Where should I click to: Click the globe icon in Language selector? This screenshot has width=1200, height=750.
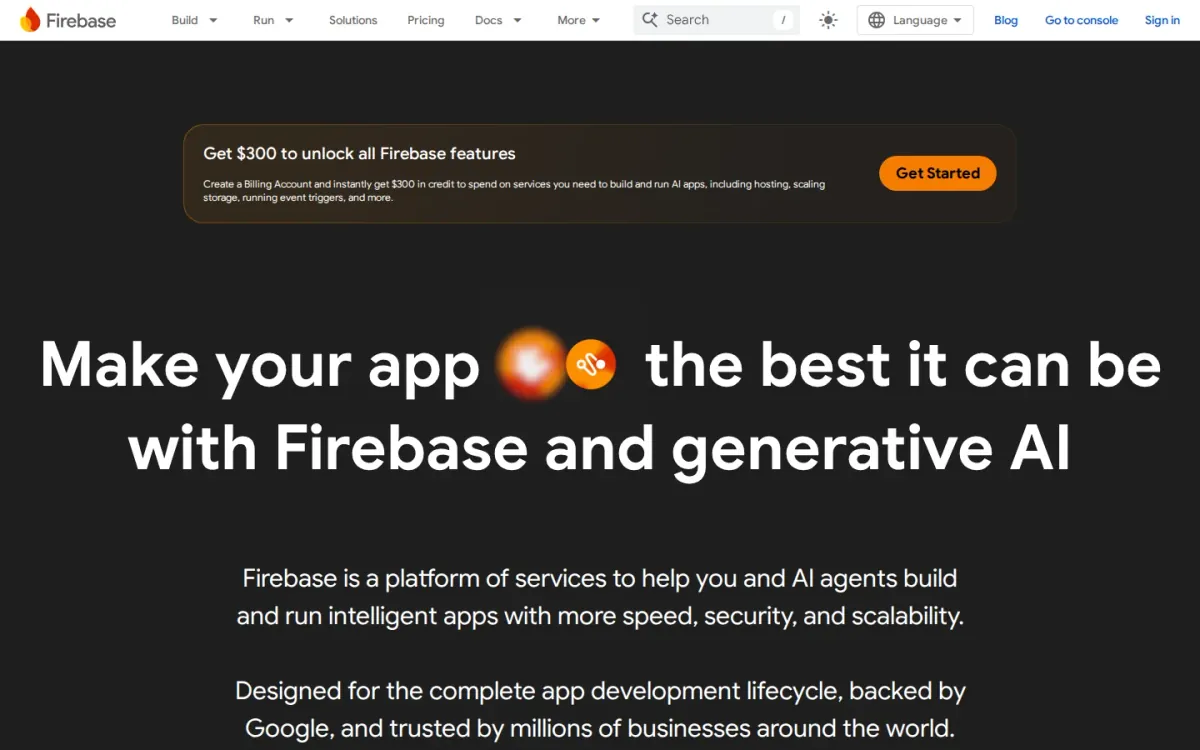tap(876, 20)
